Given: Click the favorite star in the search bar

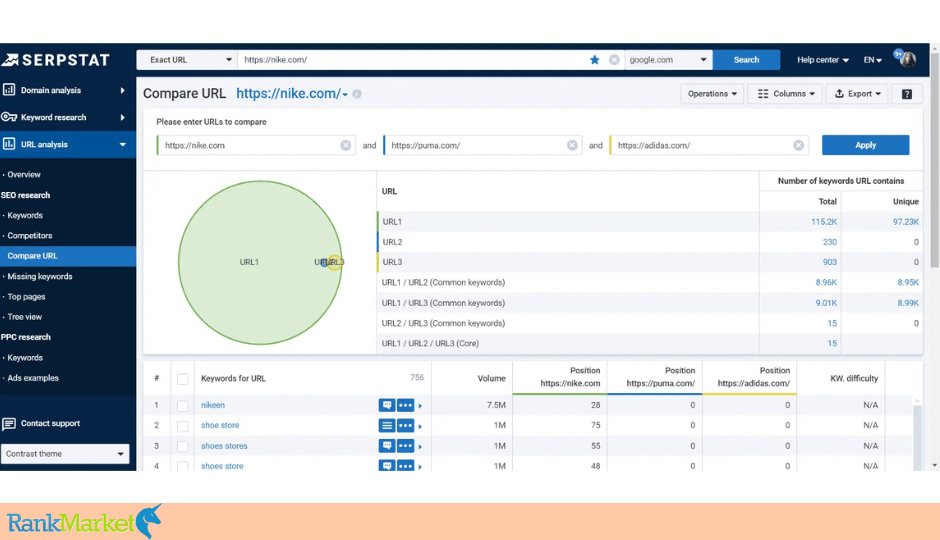Looking at the screenshot, I should [x=594, y=59].
